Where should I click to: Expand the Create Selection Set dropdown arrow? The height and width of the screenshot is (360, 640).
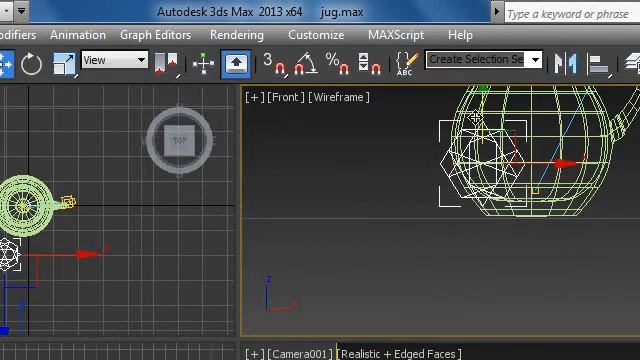click(x=535, y=60)
